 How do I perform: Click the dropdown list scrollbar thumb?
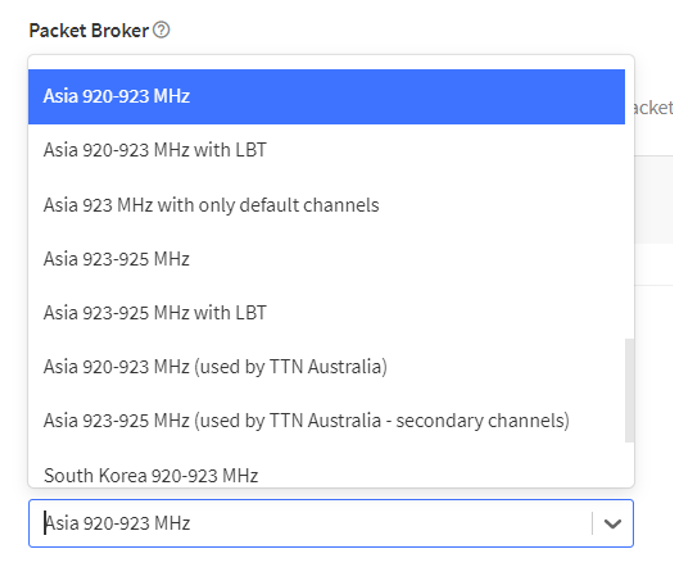point(629,390)
